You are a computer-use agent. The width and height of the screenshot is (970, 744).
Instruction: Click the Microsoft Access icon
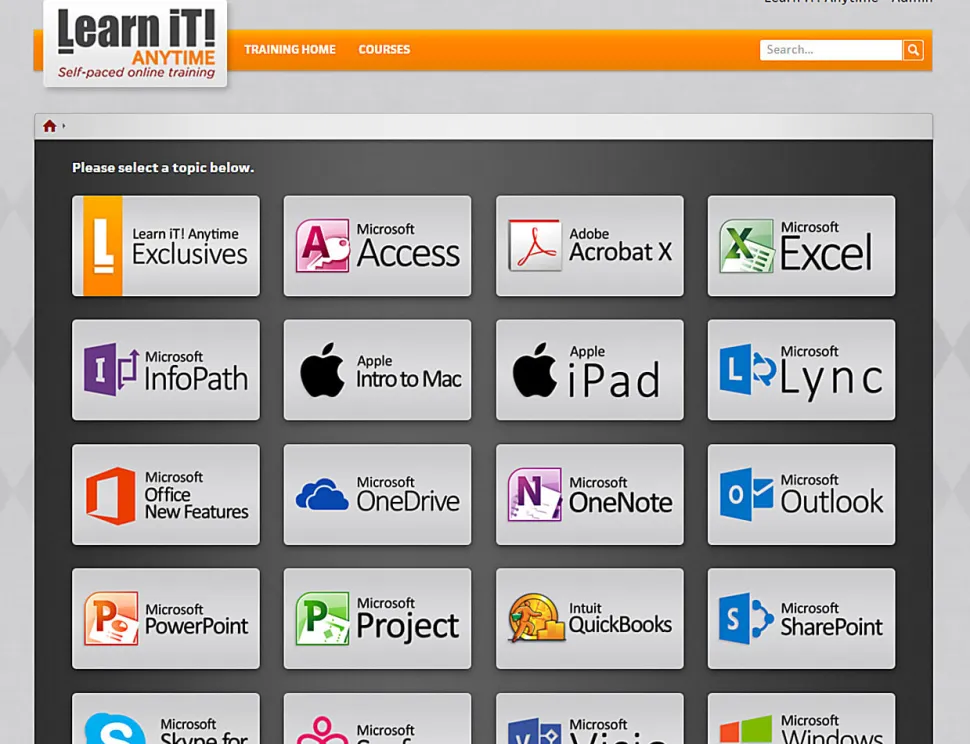[322, 246]
